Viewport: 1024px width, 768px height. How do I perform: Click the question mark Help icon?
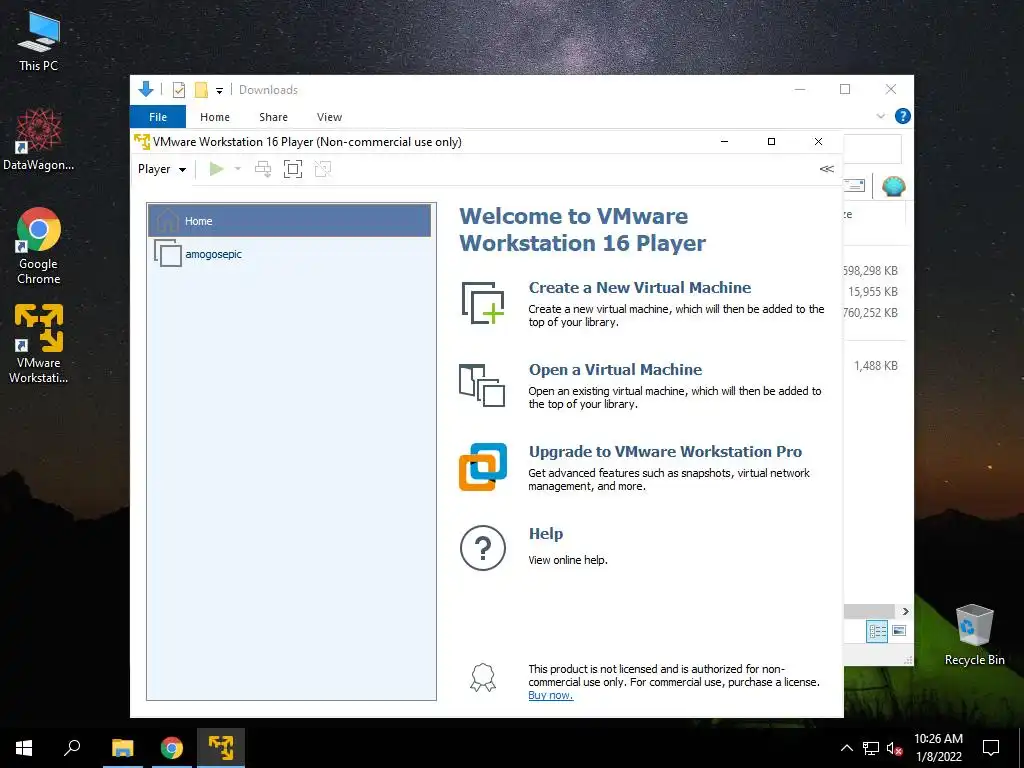(x=483, y=548)
